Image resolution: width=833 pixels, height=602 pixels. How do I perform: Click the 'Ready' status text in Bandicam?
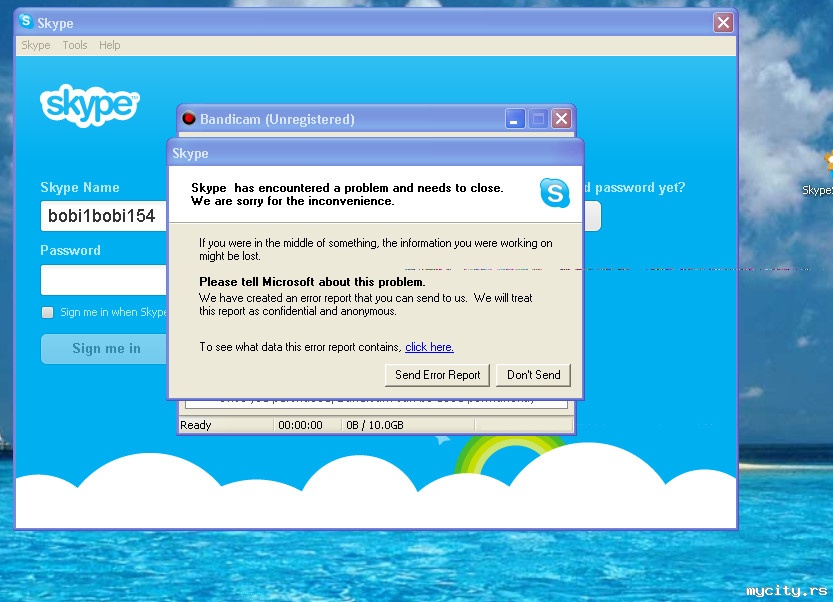point(196,425)
